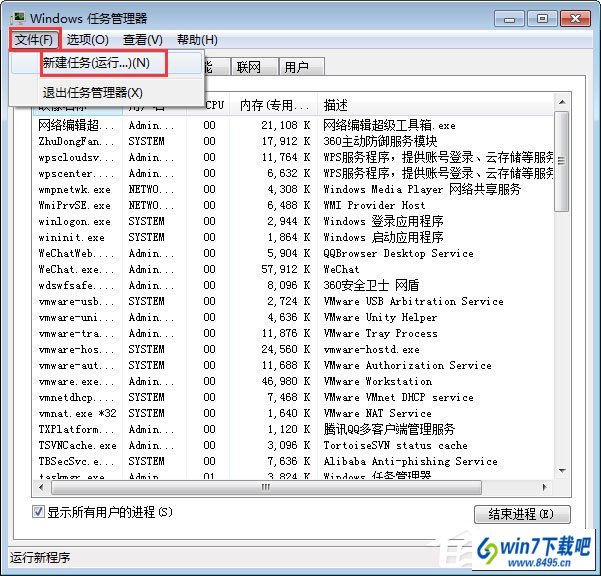Close the Task Manager window
Image resolution: width=601 pixels, height=576 pixels.
[x=575, y=18]
